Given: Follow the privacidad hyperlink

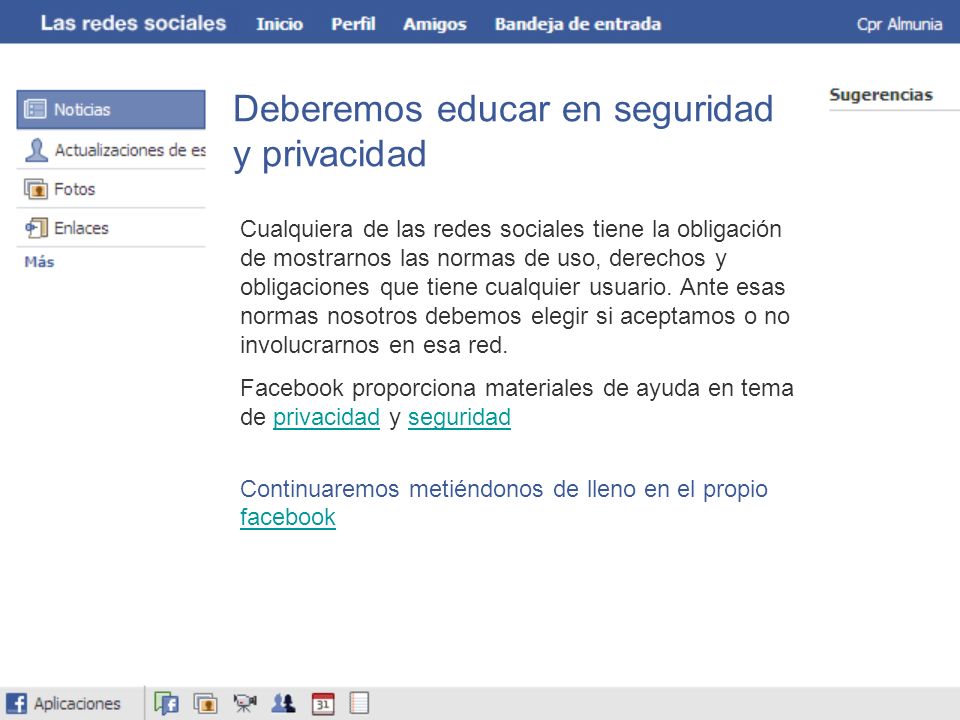Looking at the screenshot, I should pyautogui.click(x=326, y=417).
